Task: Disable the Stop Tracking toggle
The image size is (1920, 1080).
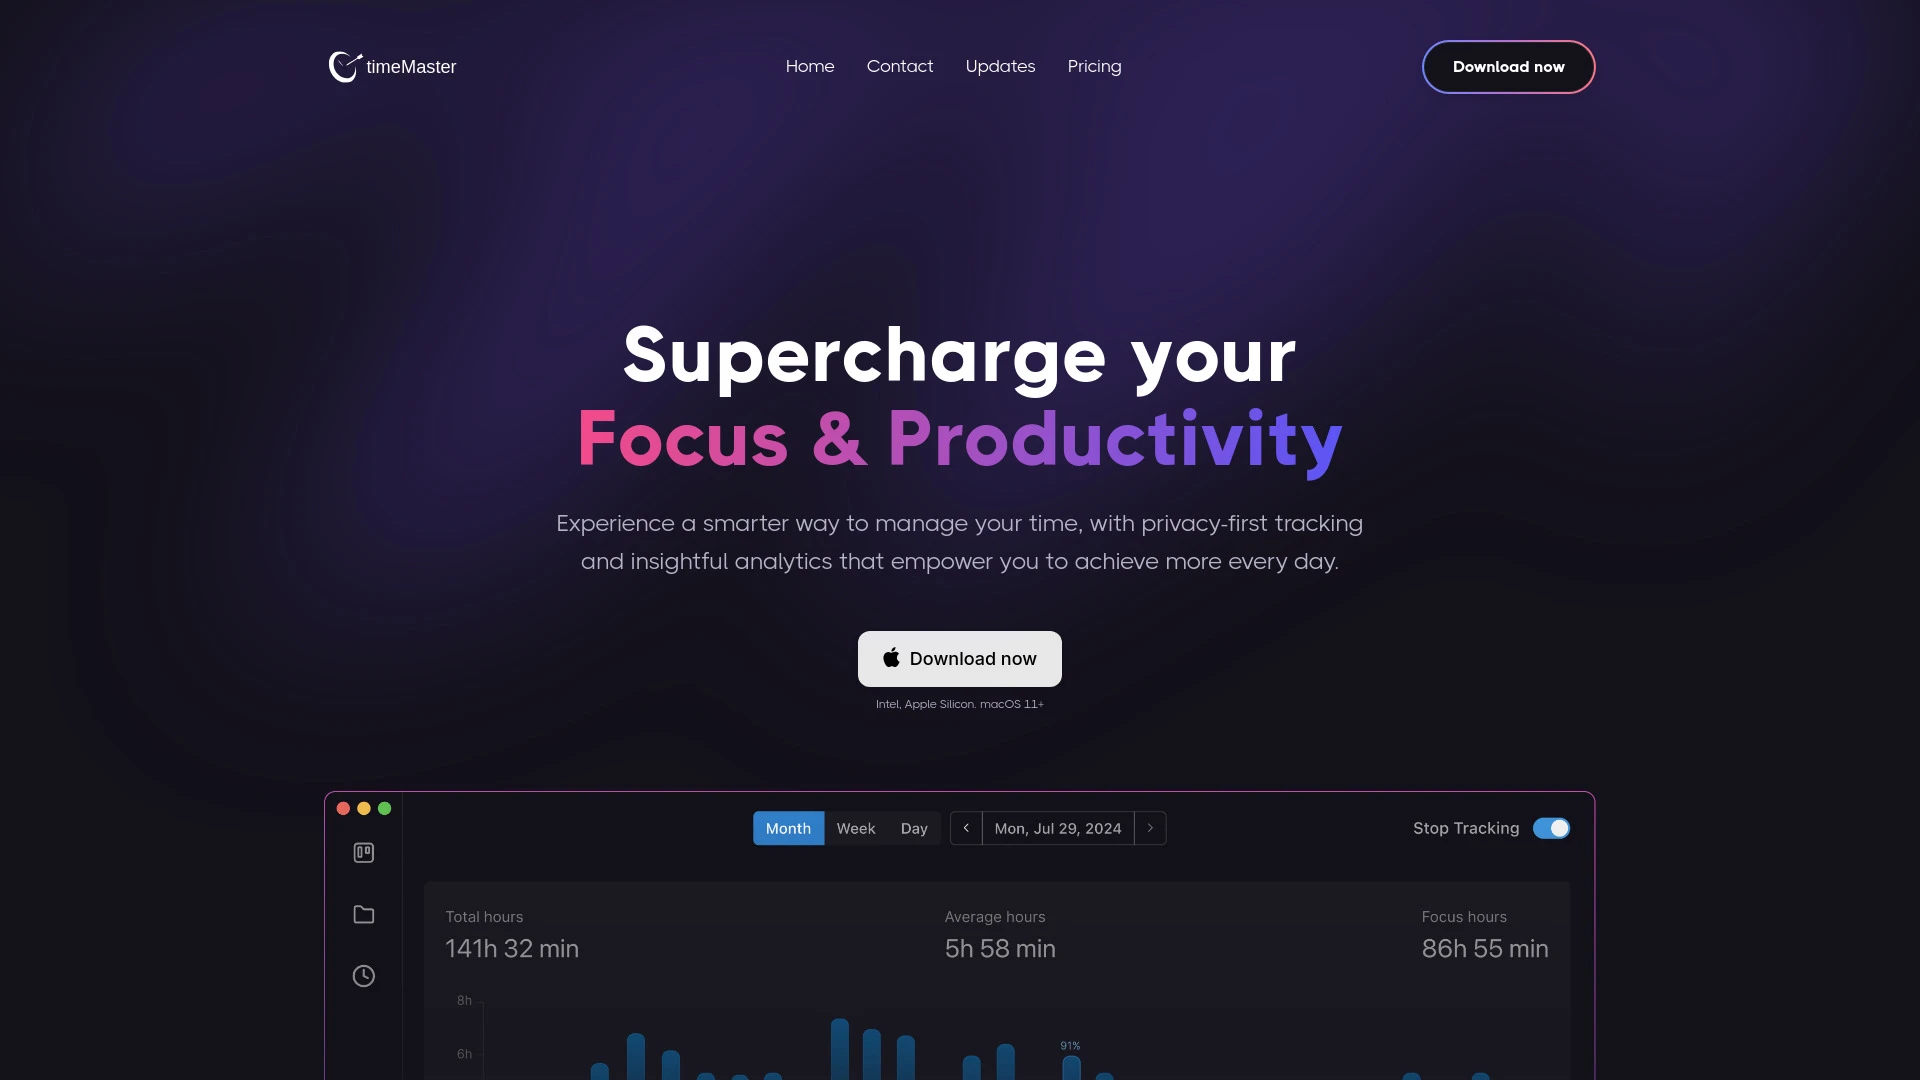Action: click(x=1551, y=827)
